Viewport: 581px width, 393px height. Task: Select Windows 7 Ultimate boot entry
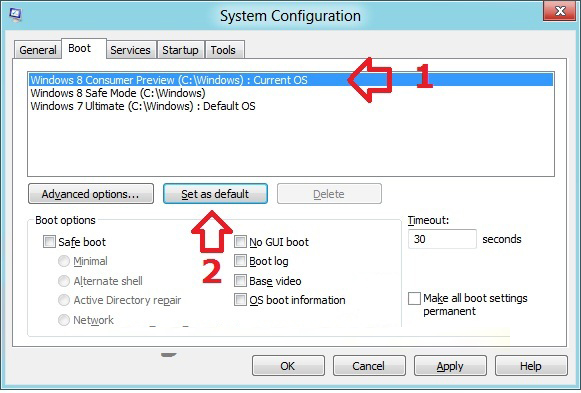(291, 106)
